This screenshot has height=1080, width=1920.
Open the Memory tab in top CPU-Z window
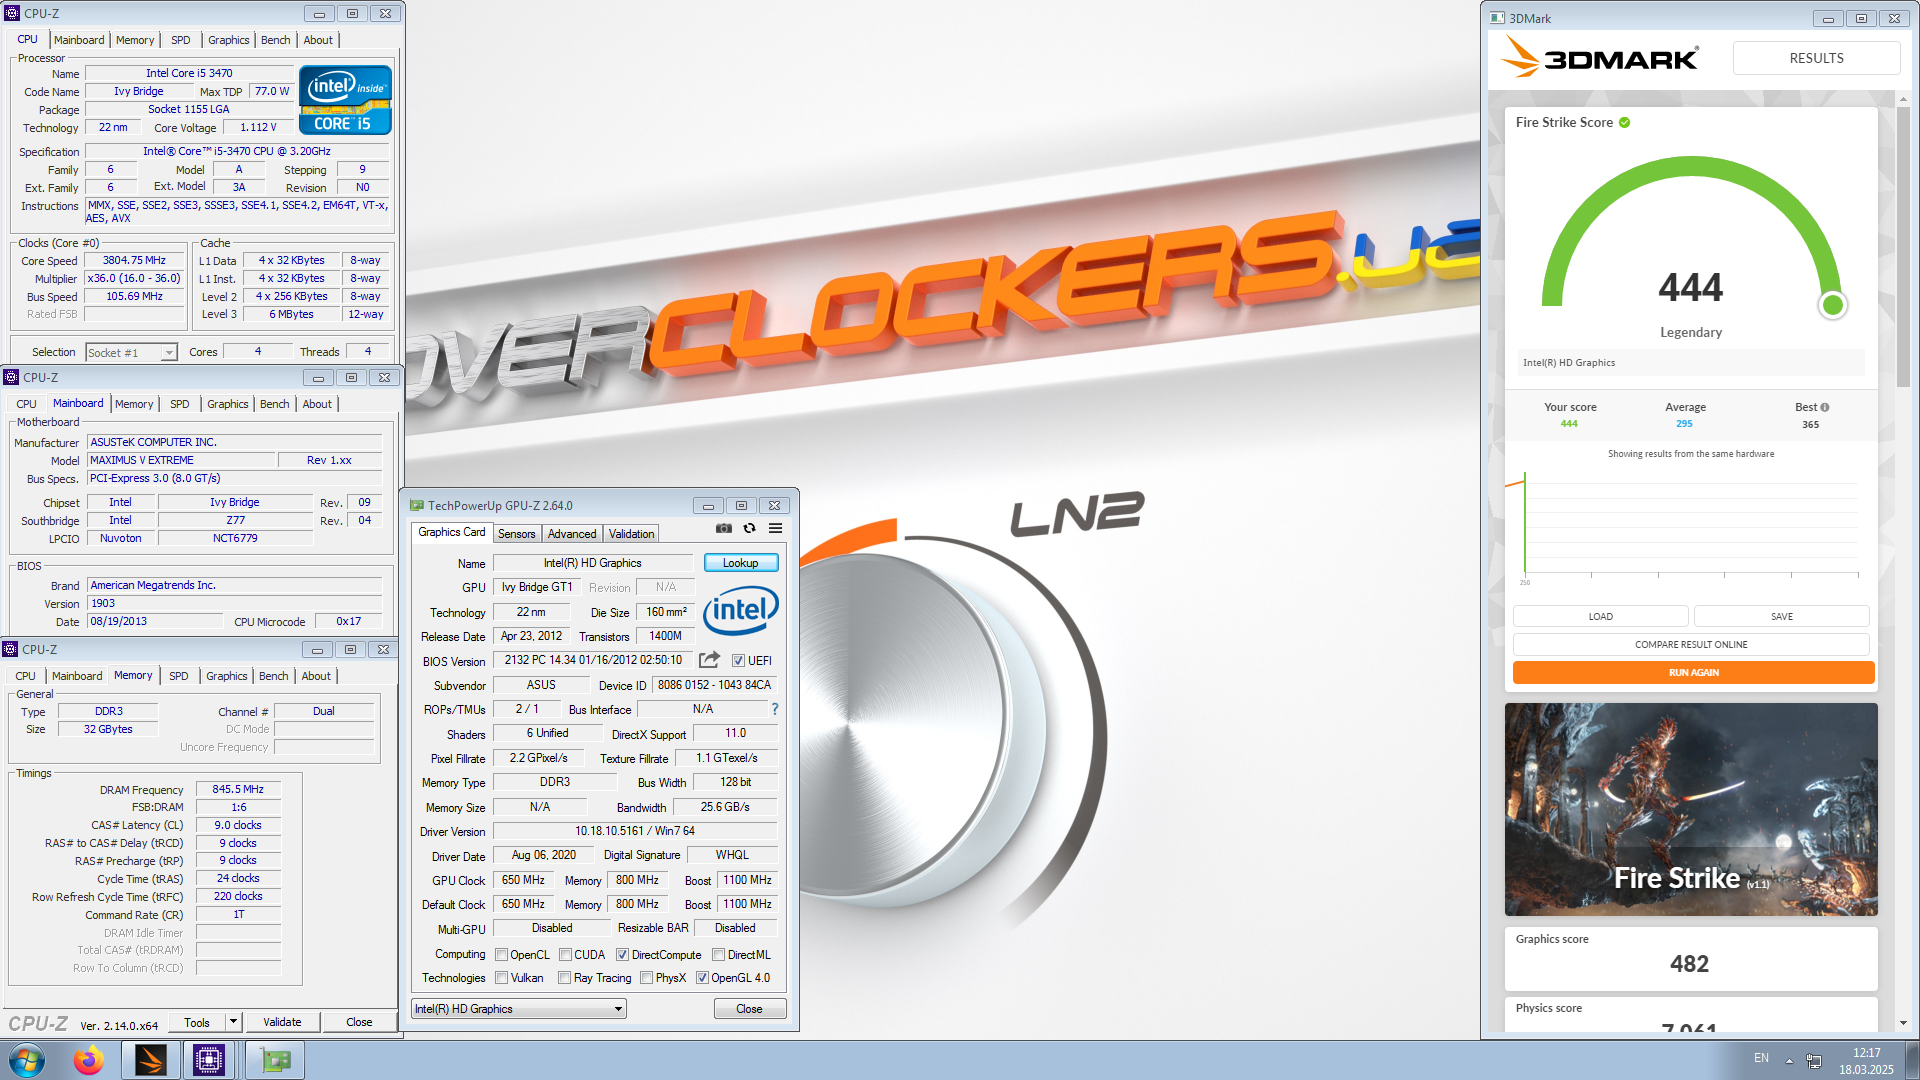pyautogui.click(x=135, y=40)
